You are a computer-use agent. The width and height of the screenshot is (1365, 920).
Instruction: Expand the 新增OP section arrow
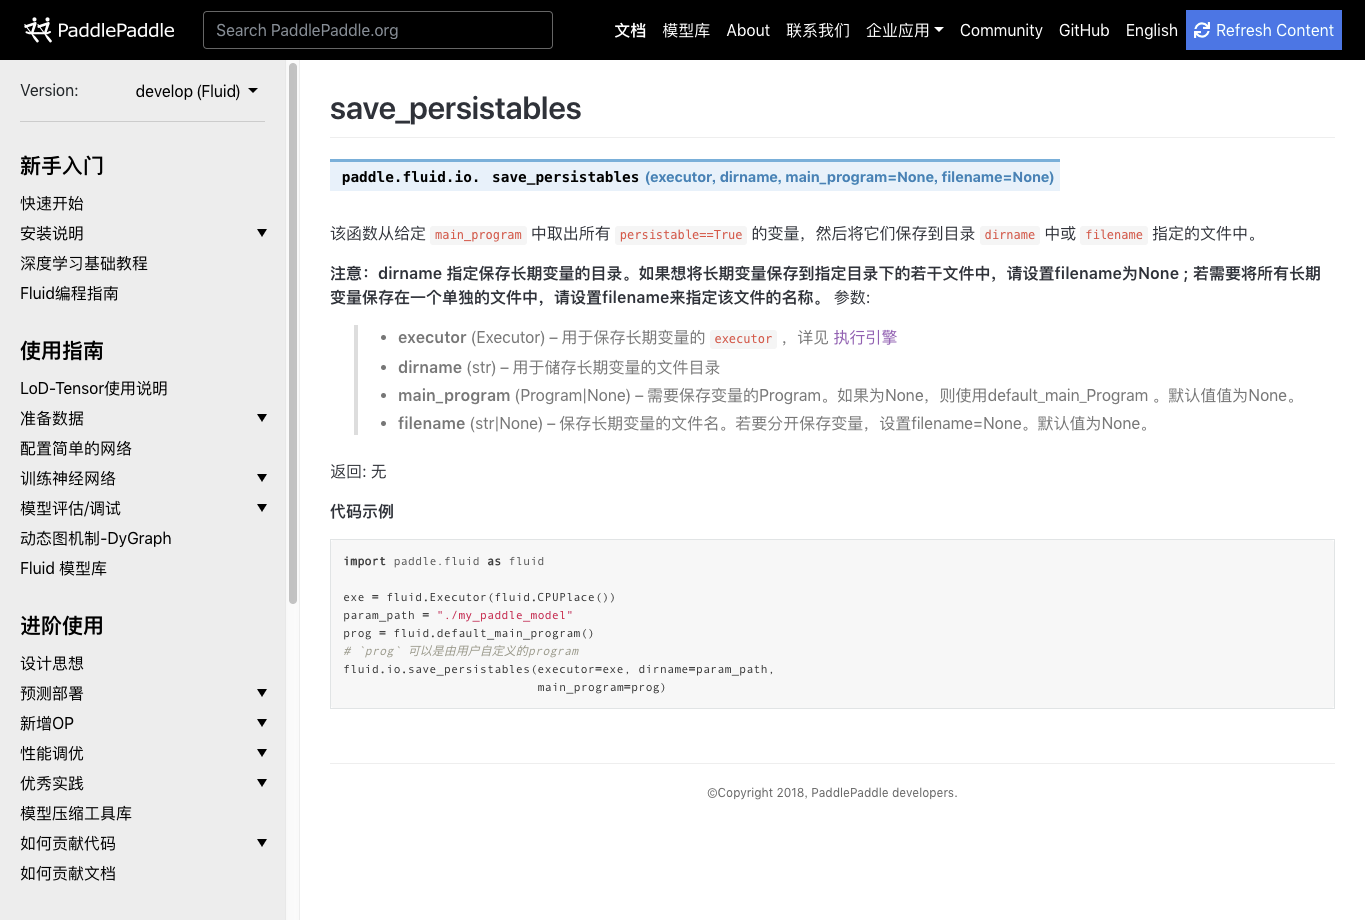pyautogui.click(x=262, y=723)
